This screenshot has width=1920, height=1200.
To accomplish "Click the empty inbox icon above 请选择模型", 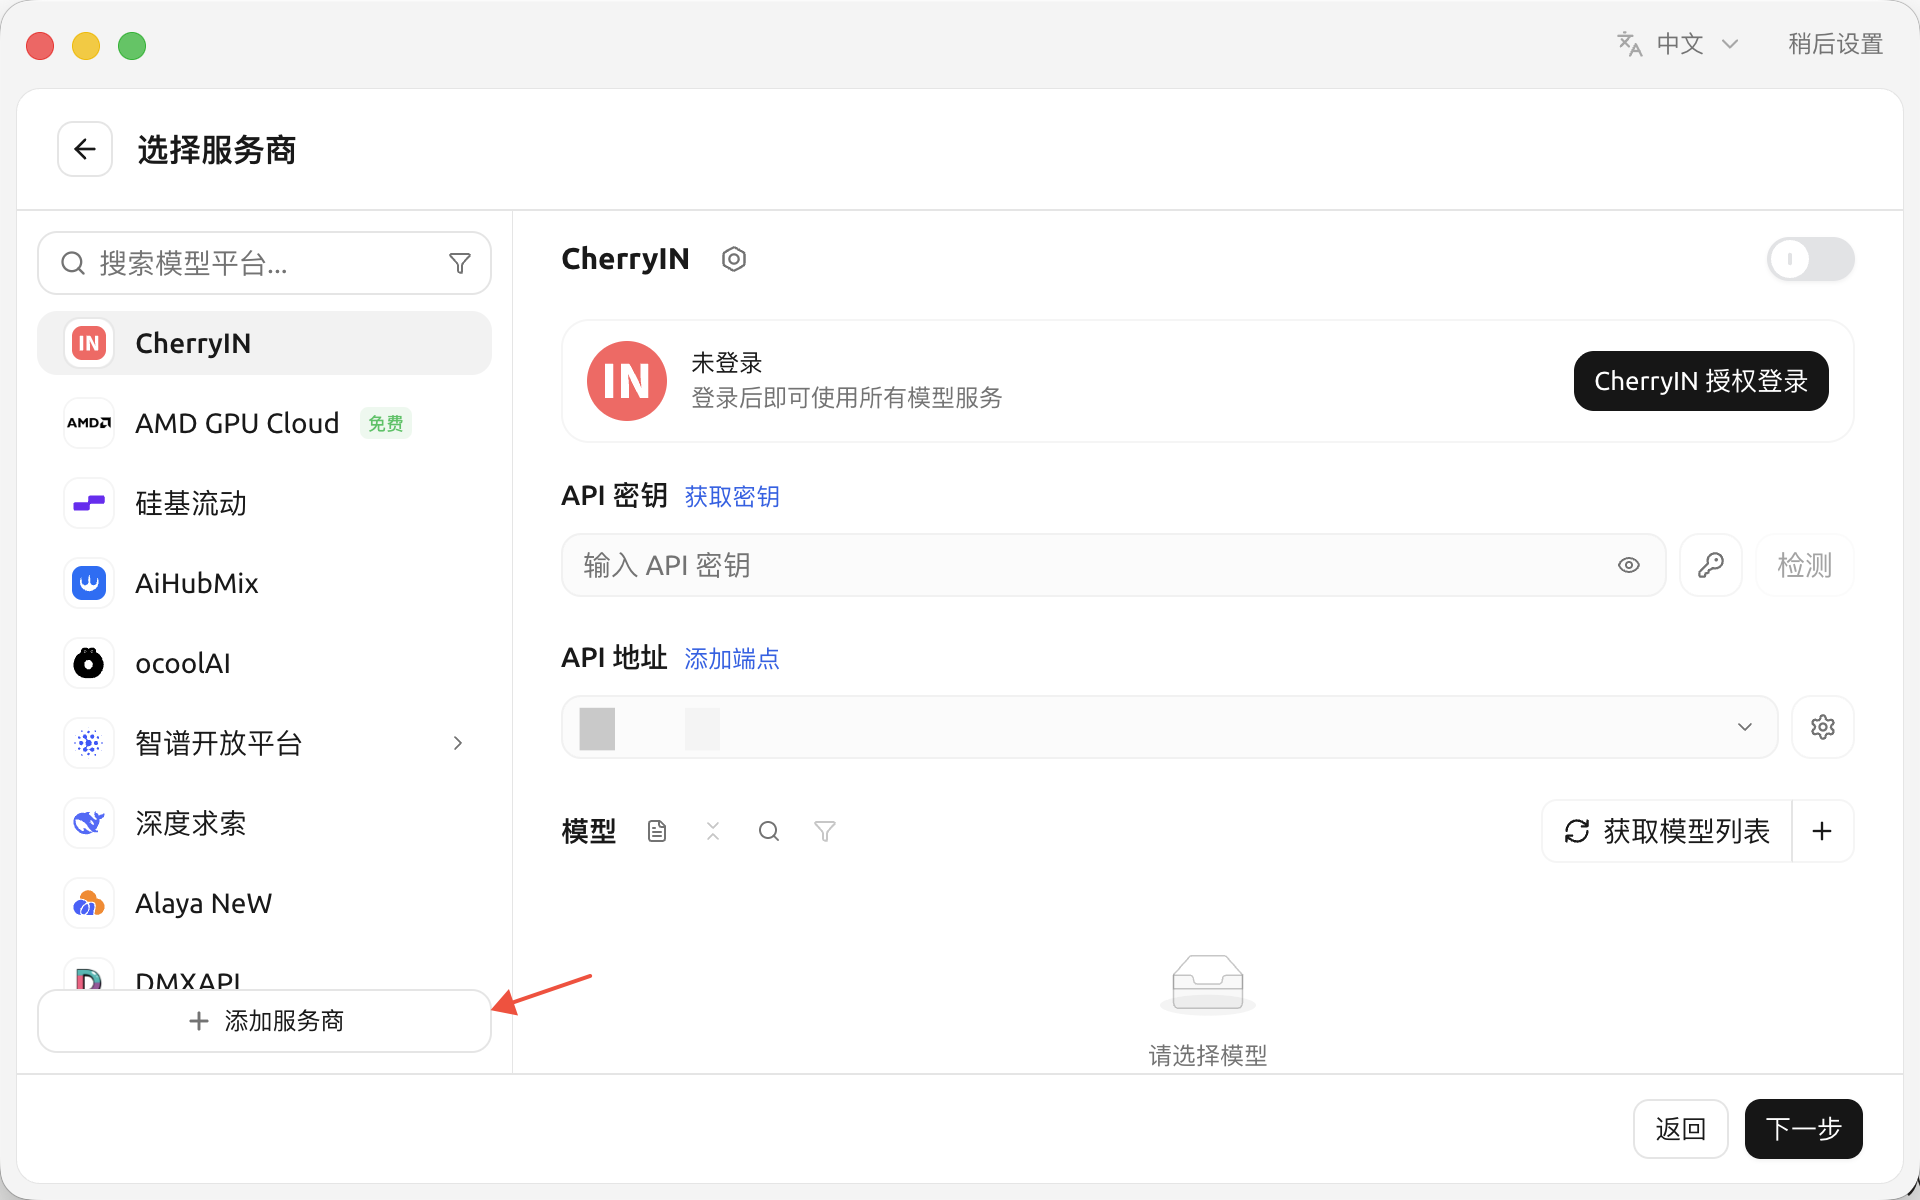I will point(1208,984).
